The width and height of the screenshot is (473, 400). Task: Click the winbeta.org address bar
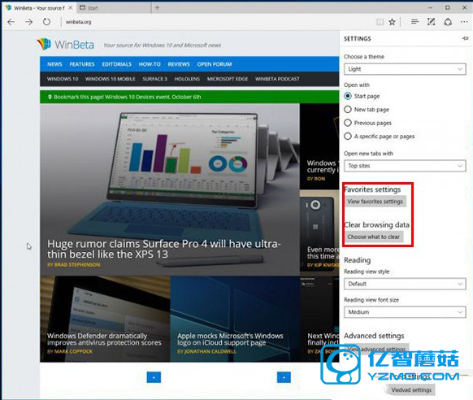pyautogui.click(x=217, y=22)
